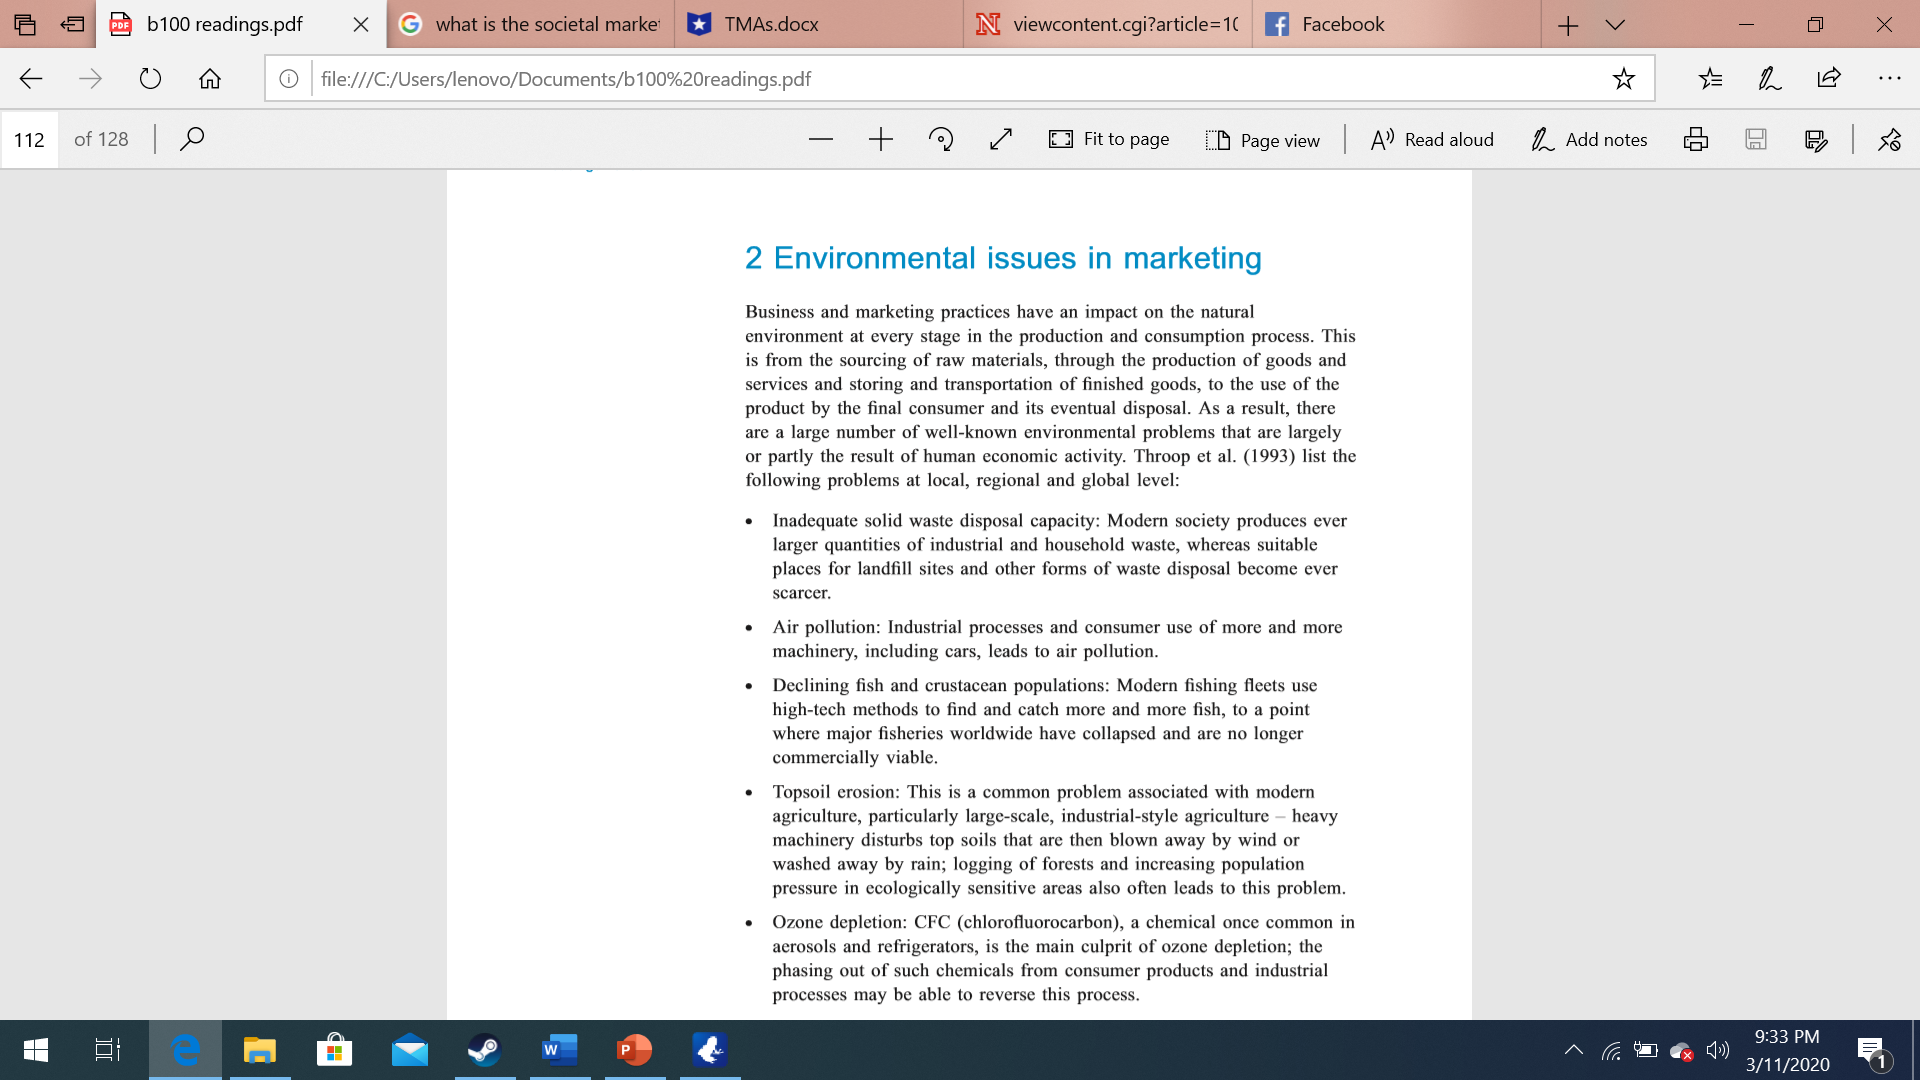1920x1080 pixels.
Task: Click the OneDrive tray icon
Action: click(1682, 1051)
